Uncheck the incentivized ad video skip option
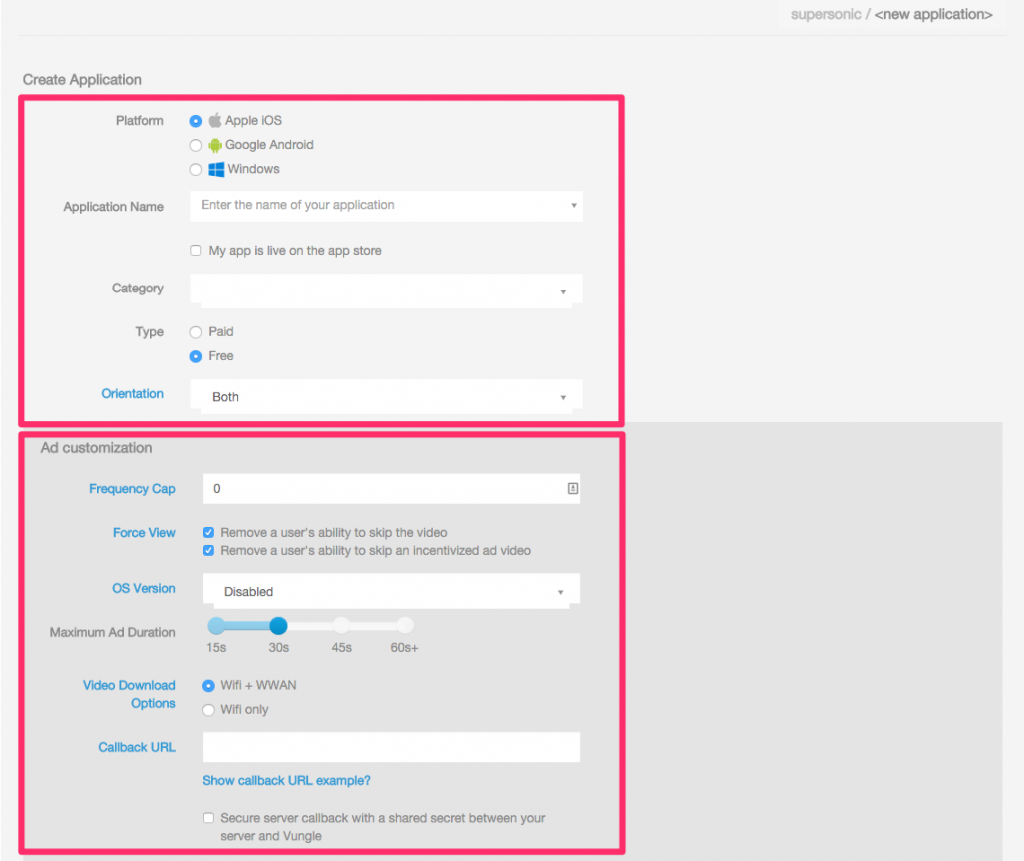Viewport: 1024px width, 861px height. click(208, 550)
